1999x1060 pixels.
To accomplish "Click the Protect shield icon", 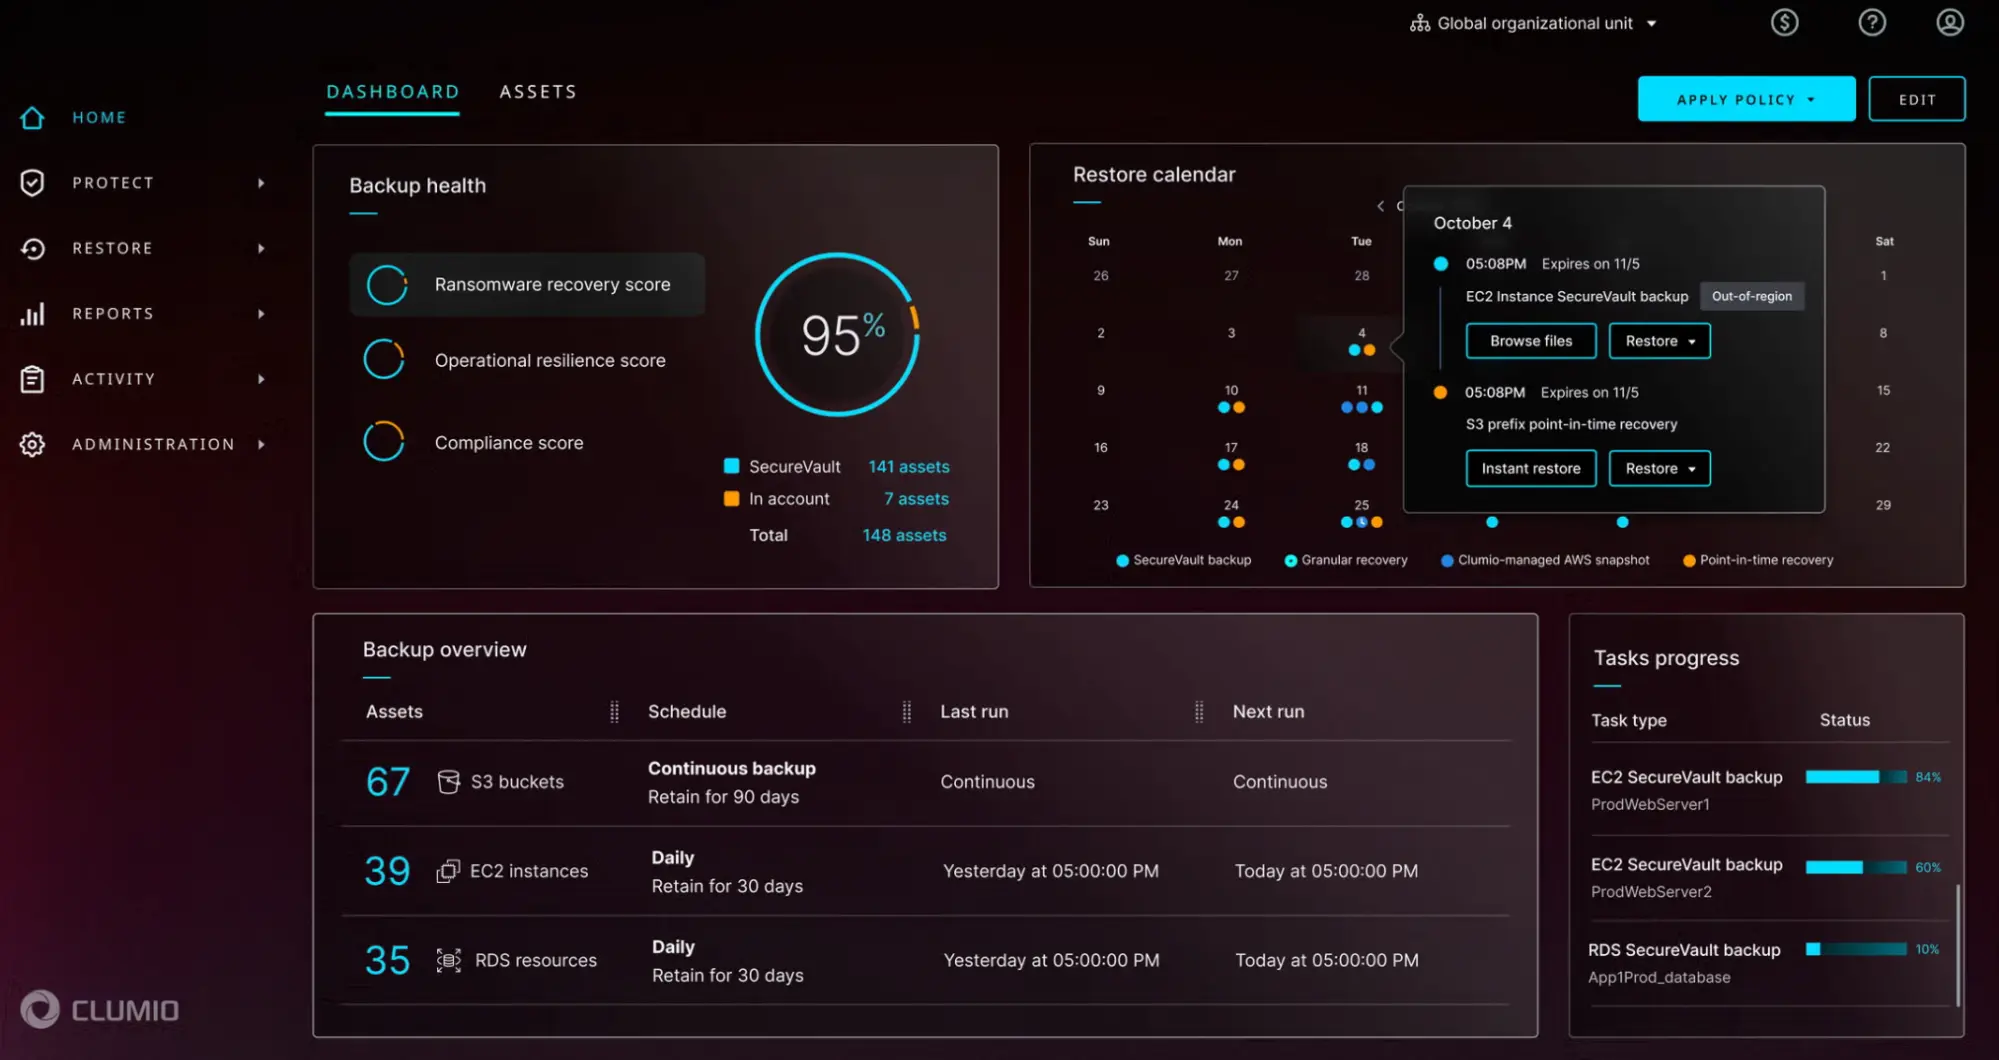I will click(32, 183).
